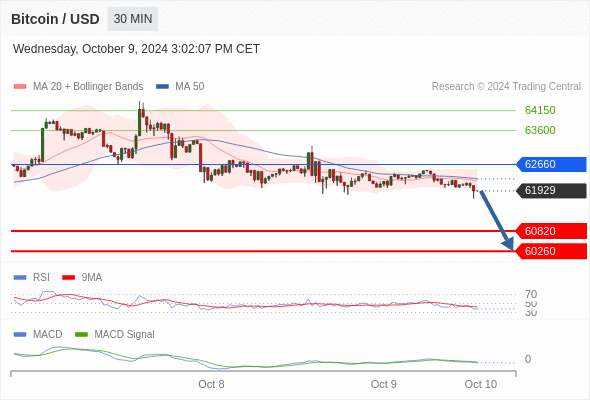
Task: Click the RSI blue legend marker
Action: 20,278
